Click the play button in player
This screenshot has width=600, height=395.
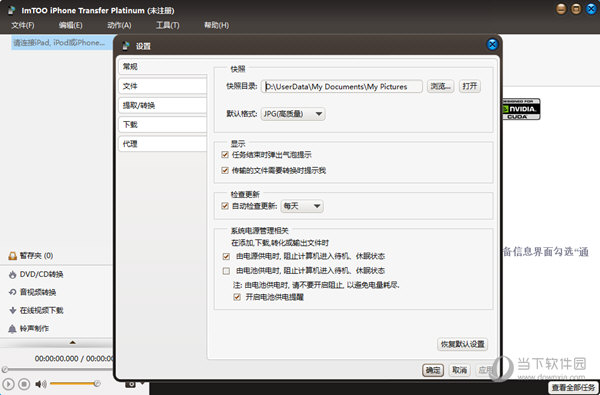(x=8, y=384)
